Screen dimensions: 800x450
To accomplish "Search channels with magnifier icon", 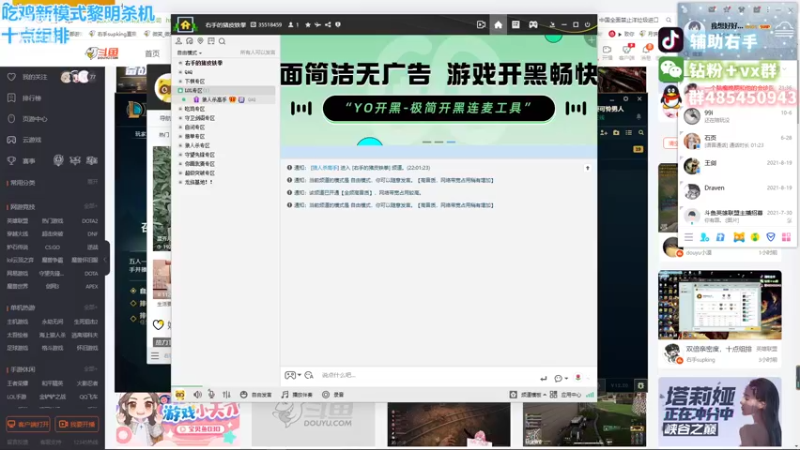I will pyautogui.click(x=222, y=41).
